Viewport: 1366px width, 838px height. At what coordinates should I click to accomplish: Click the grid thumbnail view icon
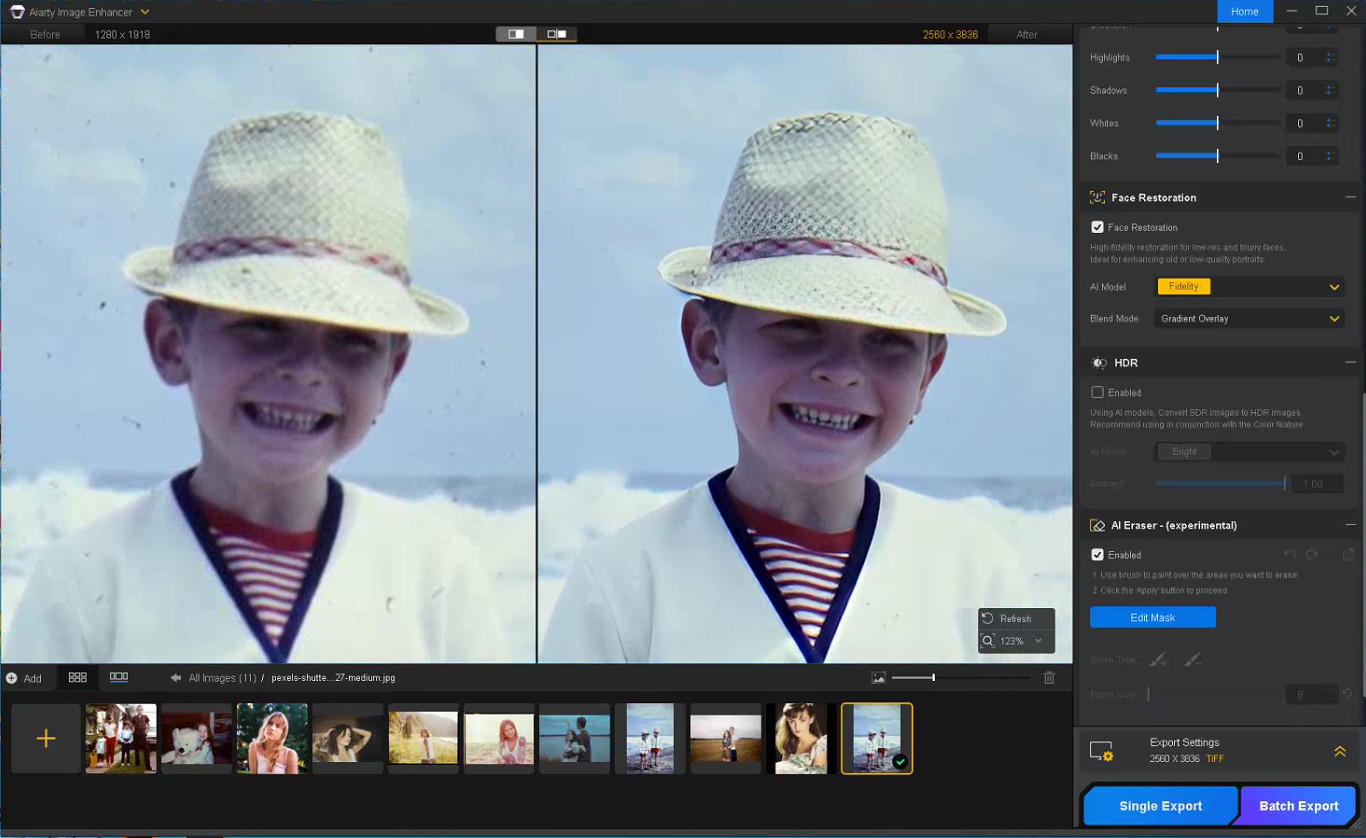[77, 677]
